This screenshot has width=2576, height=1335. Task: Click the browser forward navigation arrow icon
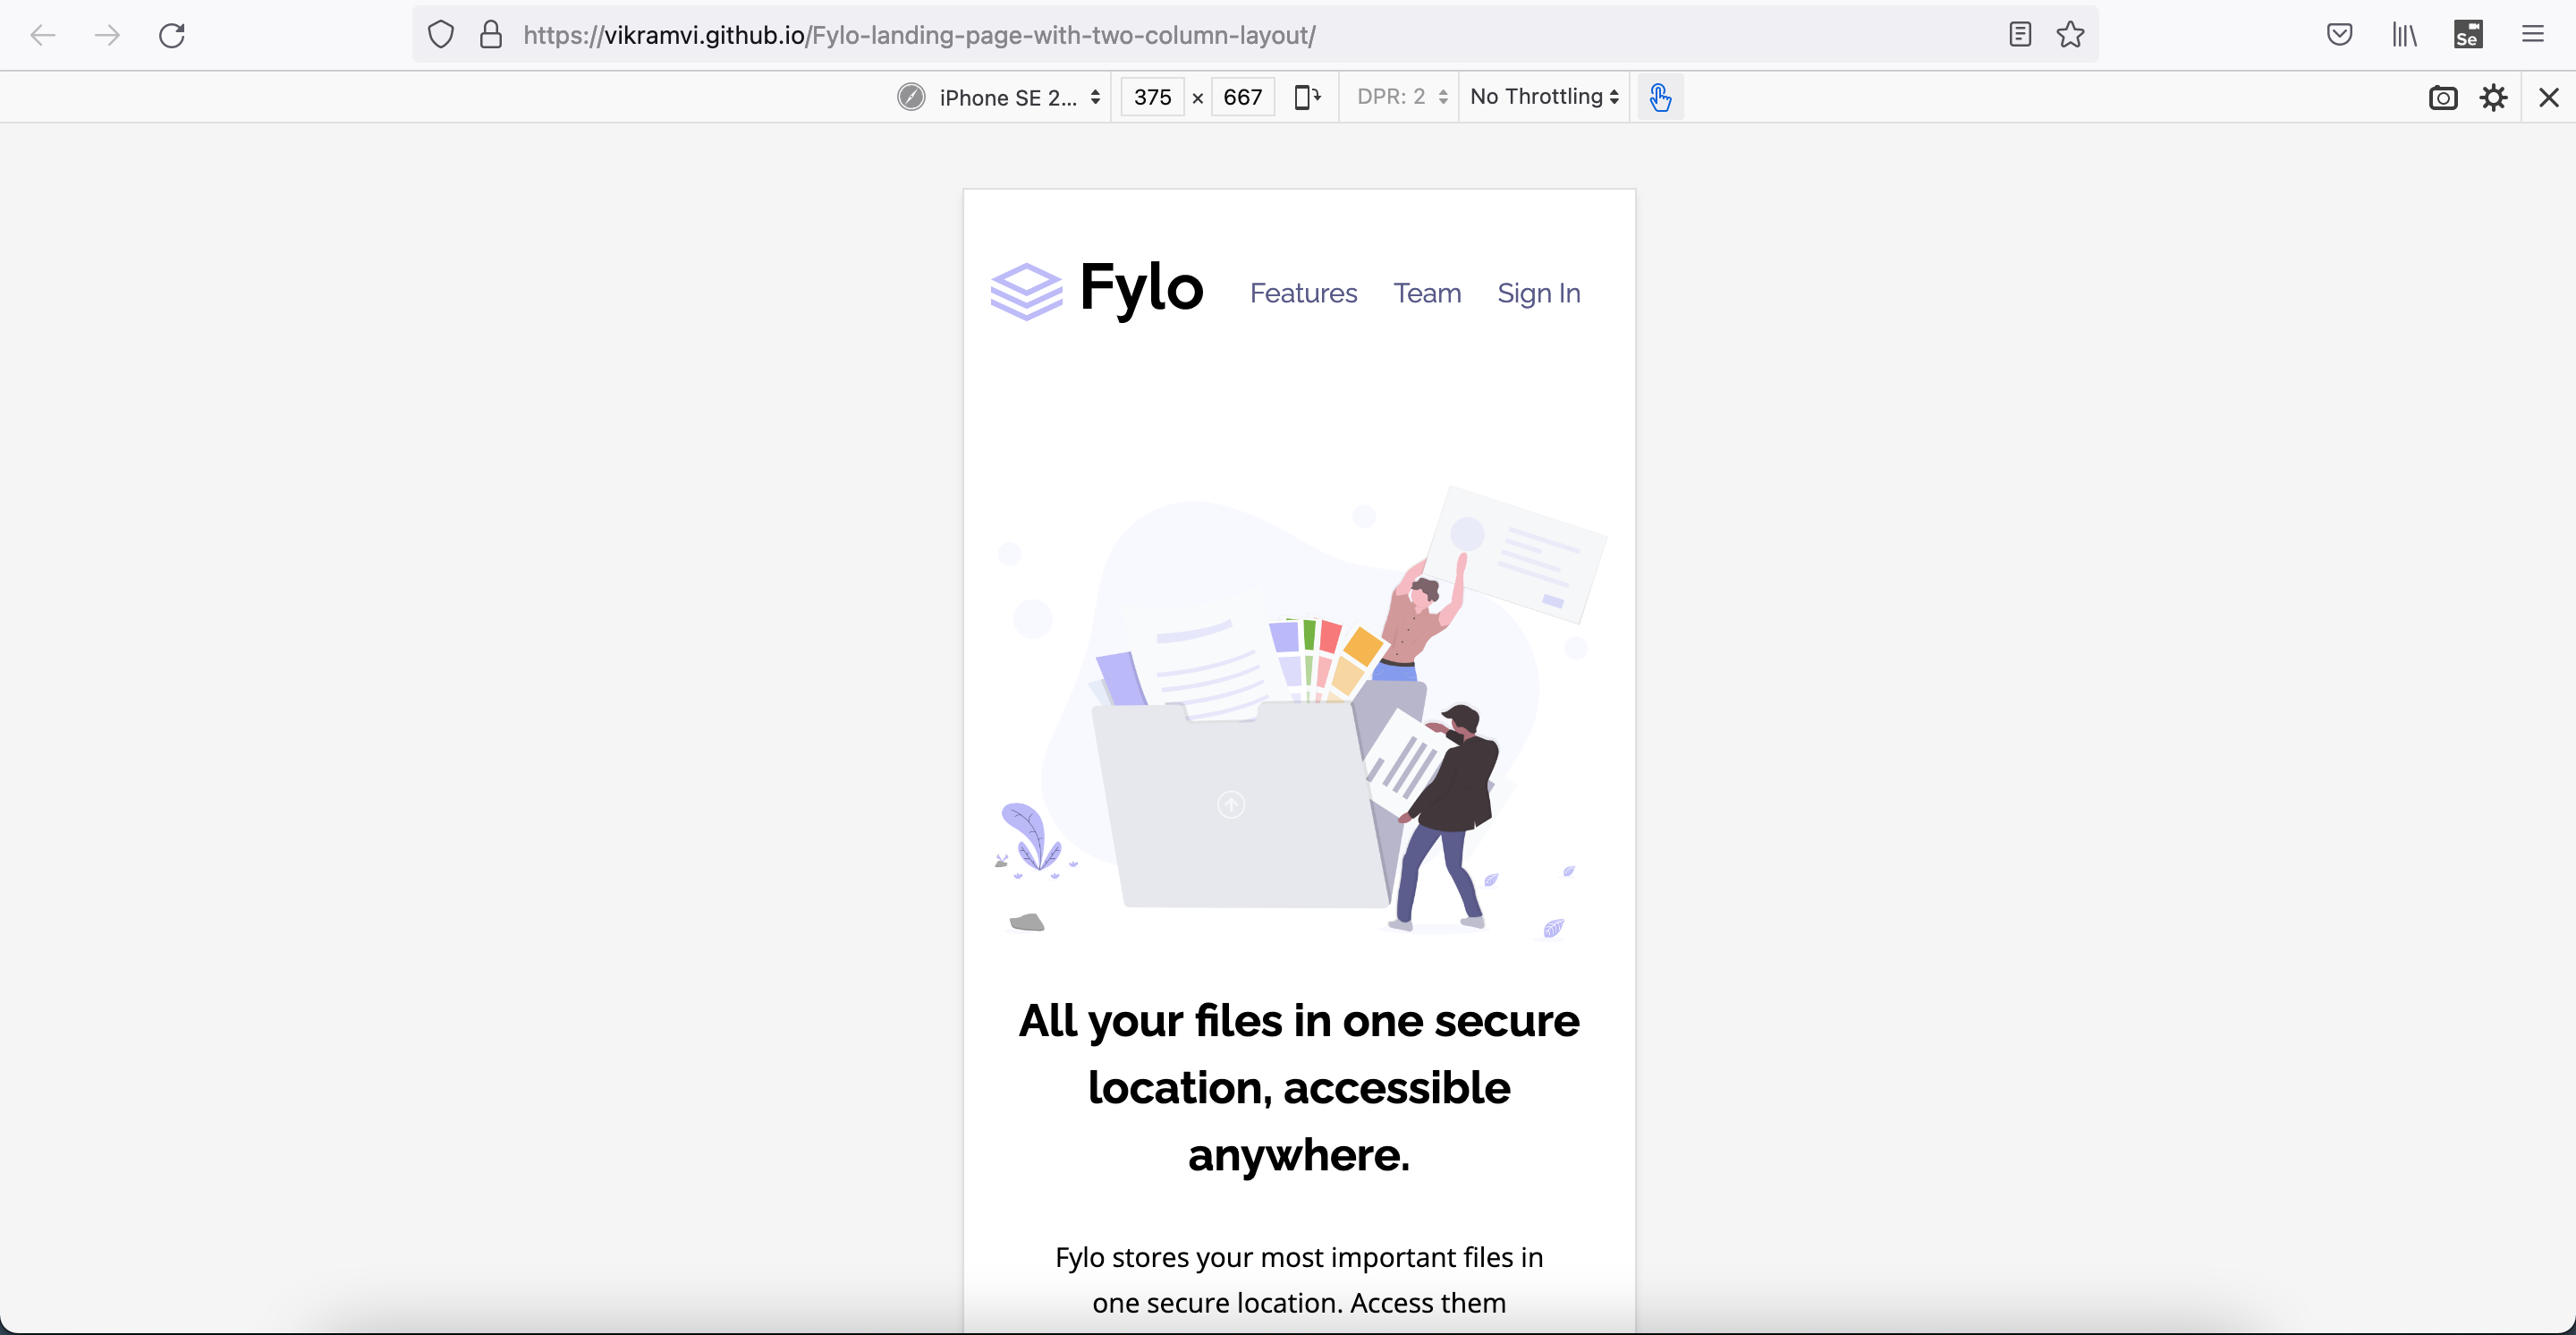pos(106,34)
